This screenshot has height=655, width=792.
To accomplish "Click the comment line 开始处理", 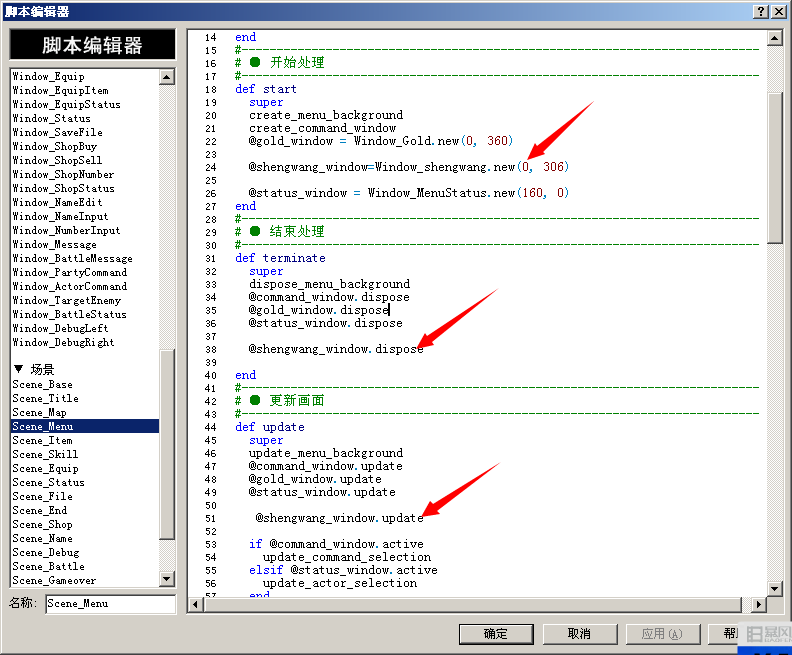I will click(x=280, y=63).
